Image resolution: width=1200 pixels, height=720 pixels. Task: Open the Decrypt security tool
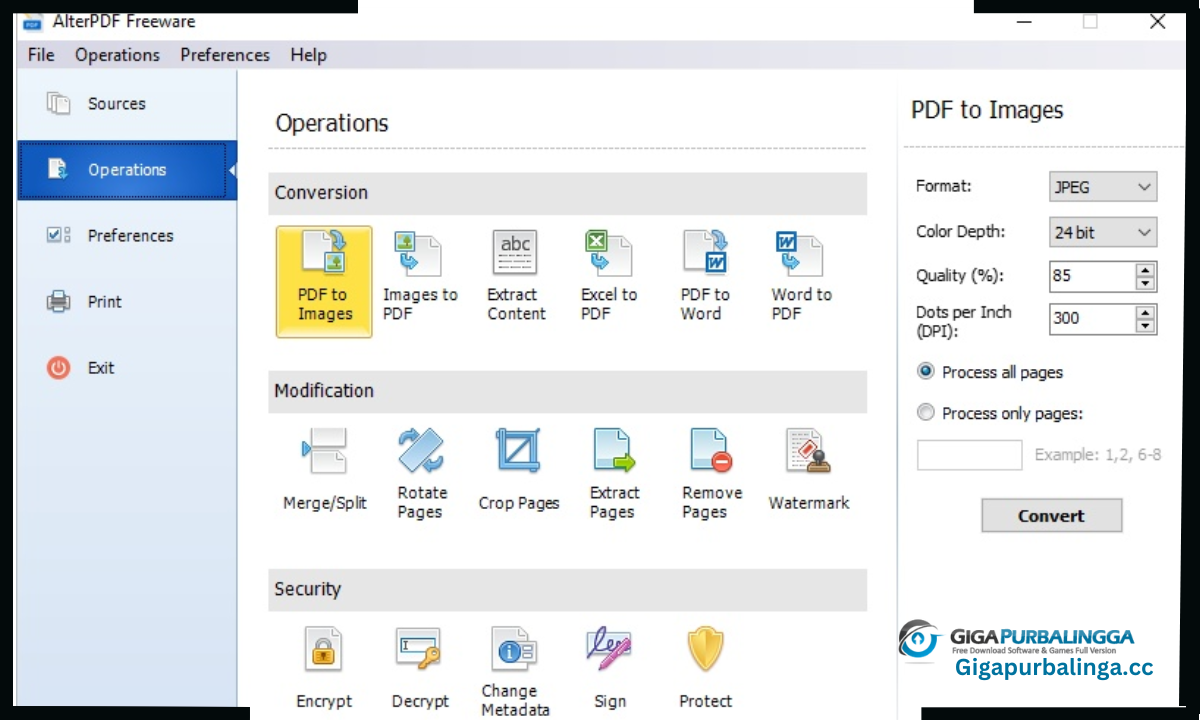[x=420, y=668]
